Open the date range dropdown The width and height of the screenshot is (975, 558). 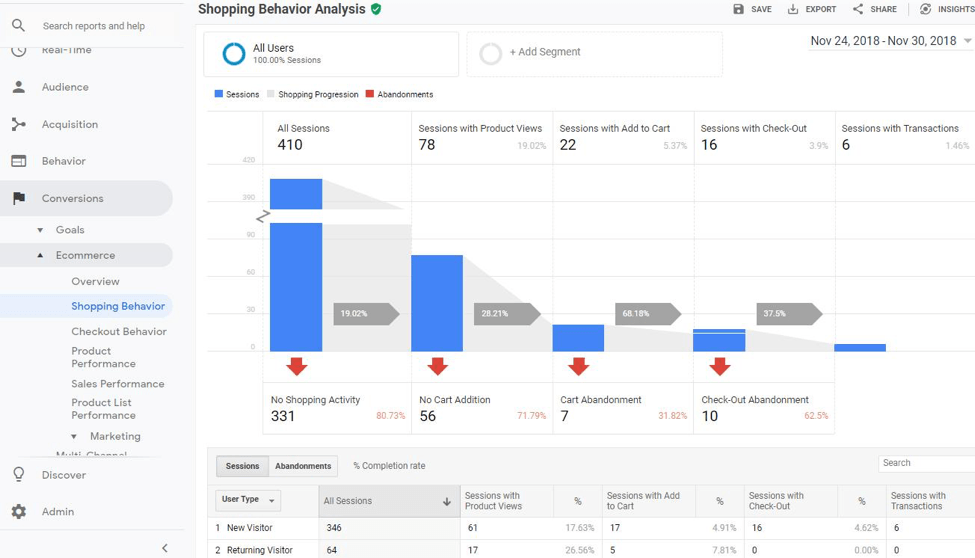967,42
